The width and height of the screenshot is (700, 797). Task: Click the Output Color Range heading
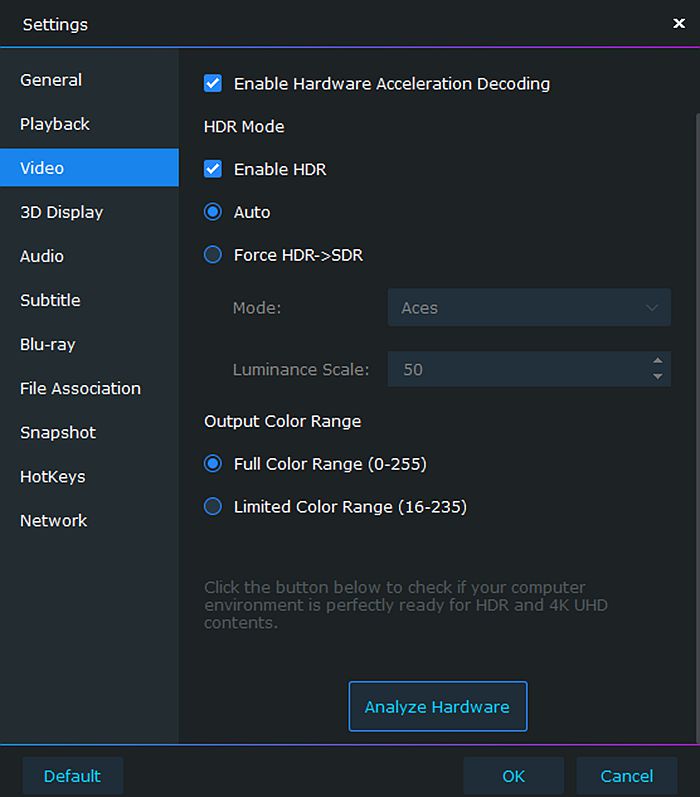[x=283, y=421]
